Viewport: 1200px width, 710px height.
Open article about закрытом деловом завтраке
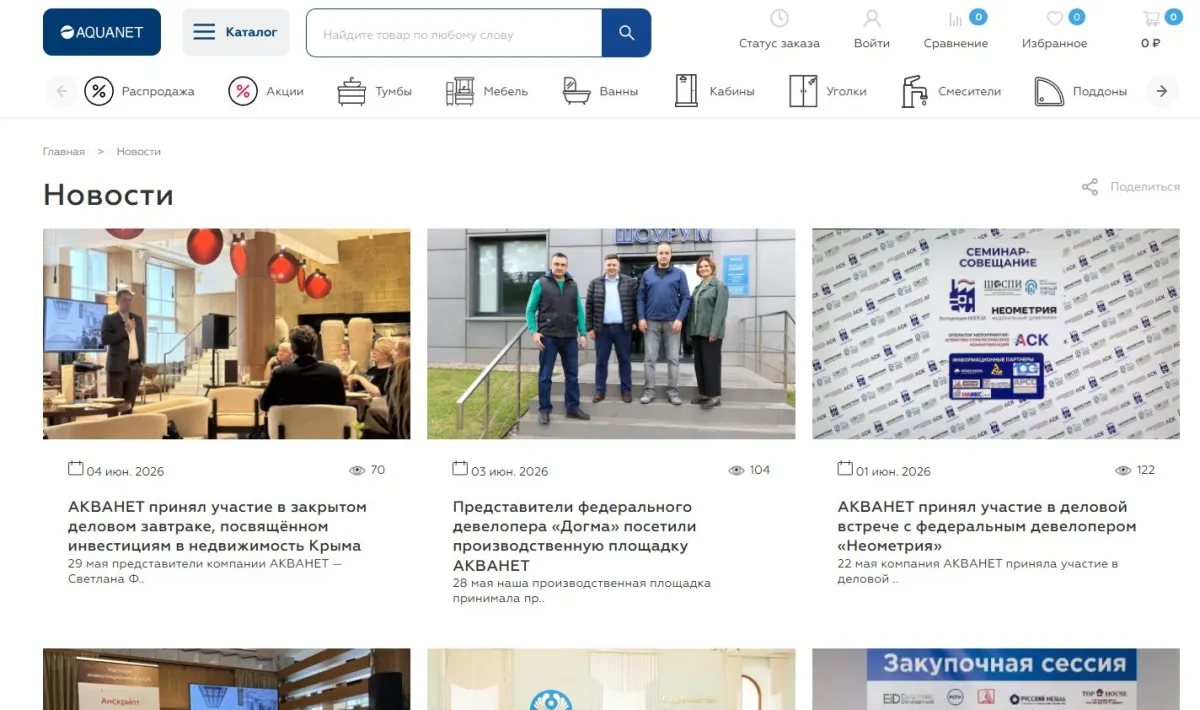tap(217, 526)
